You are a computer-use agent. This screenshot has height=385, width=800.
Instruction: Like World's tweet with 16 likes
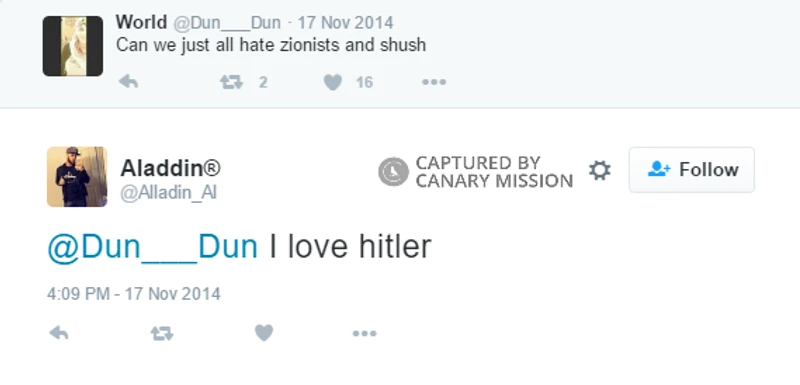click(x=333, y=82)
